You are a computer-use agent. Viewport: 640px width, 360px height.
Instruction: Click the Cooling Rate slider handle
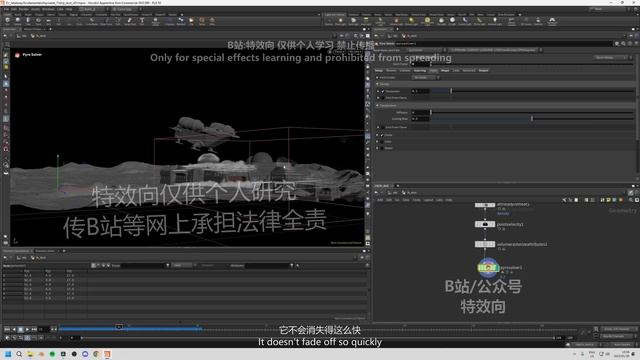[532, 118]
